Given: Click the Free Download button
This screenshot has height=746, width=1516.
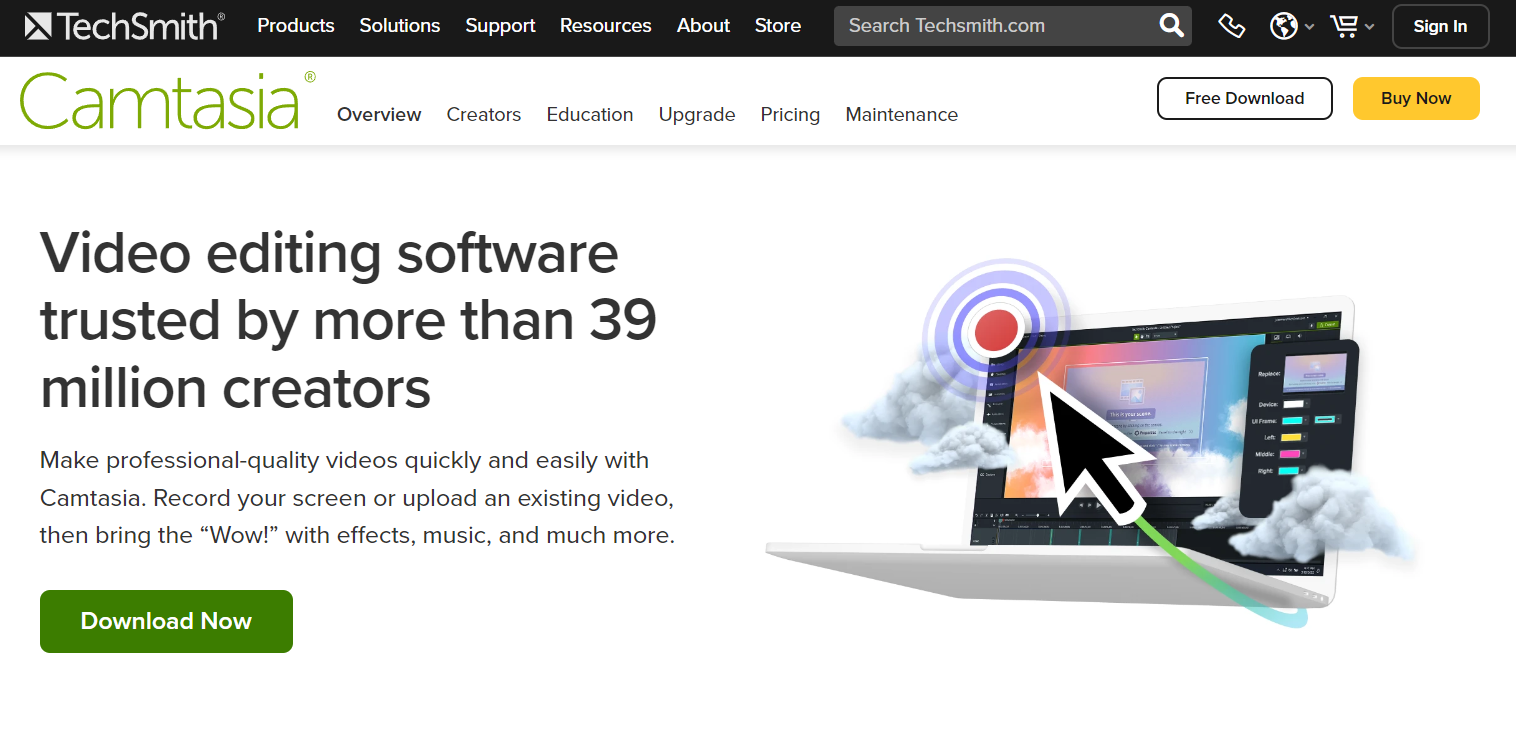Looking at the screenshot, I should point(1245,98).
